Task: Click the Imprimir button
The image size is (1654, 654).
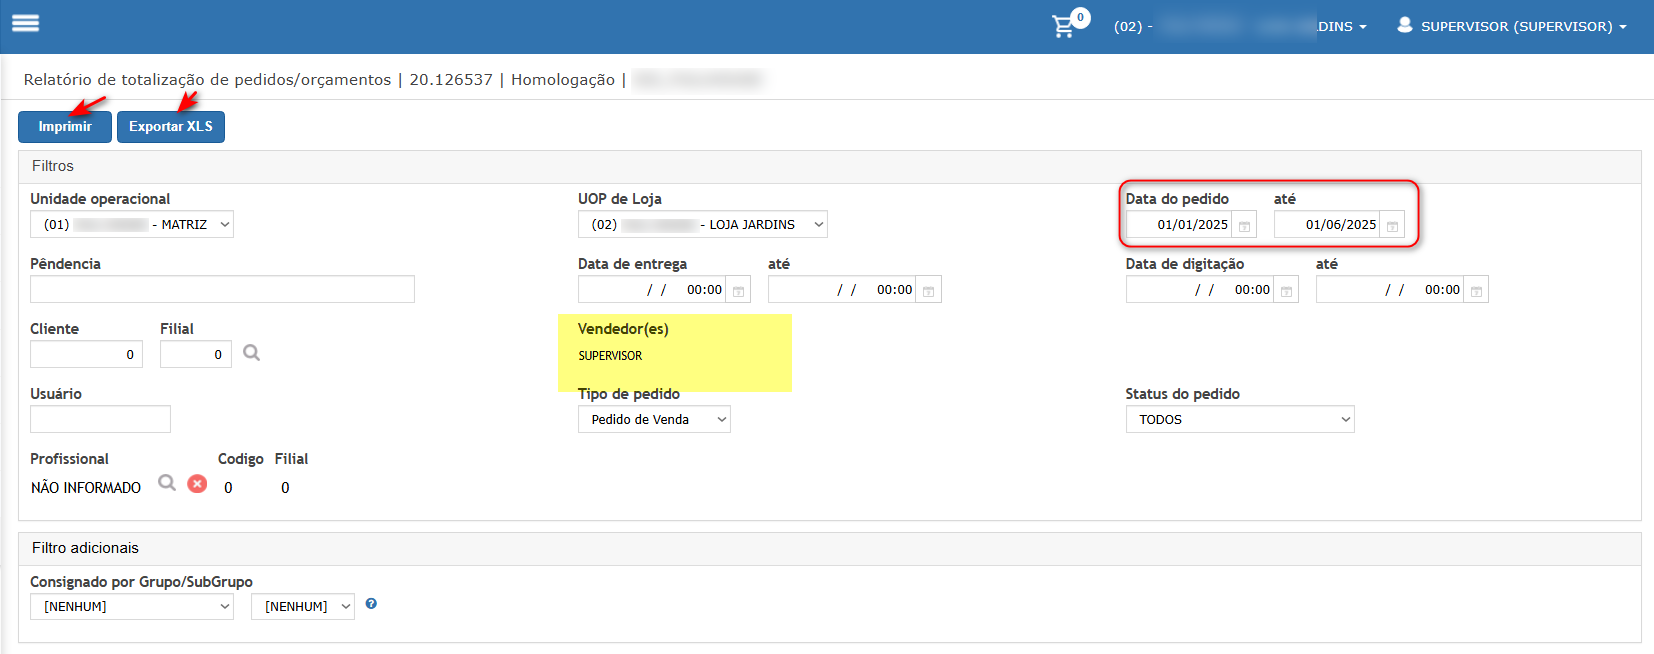Action: tap(65, 127)
